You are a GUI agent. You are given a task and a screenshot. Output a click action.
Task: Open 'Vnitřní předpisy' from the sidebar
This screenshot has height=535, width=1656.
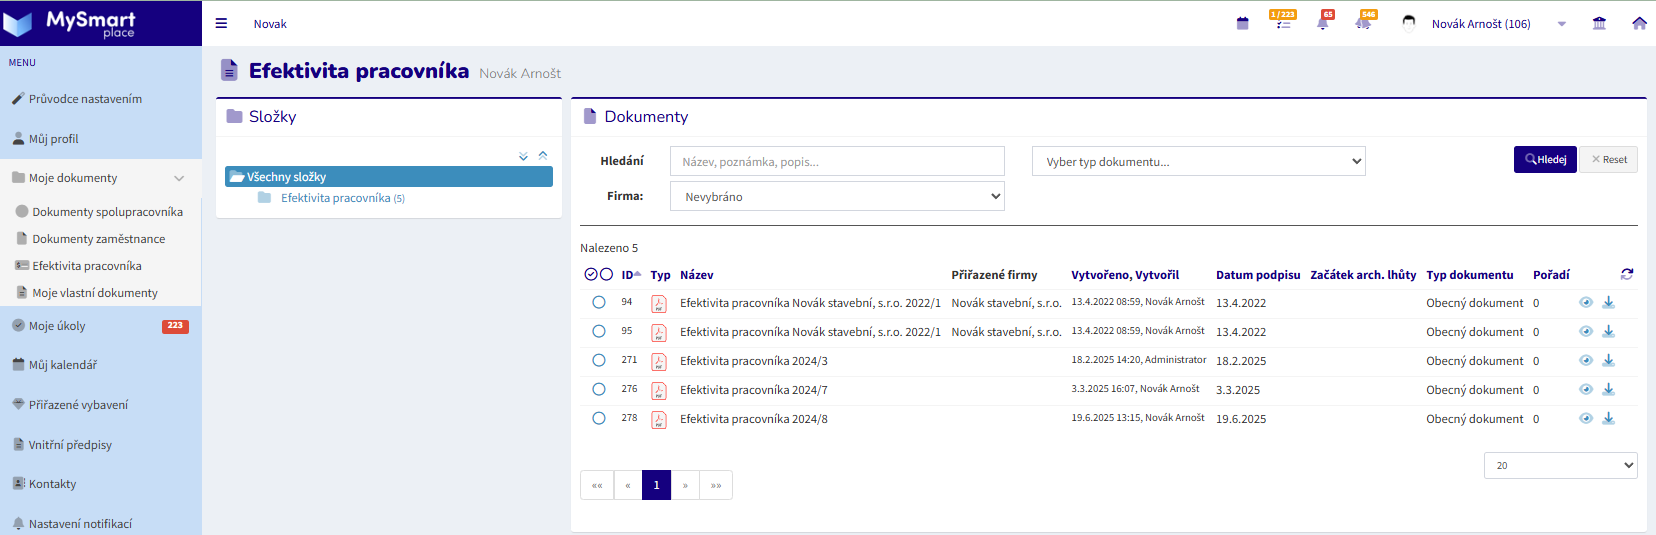(x=70, y=445)
